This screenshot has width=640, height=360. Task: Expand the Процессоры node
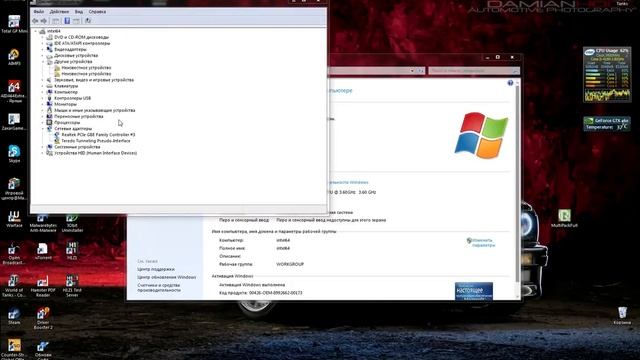coord(43,122)
